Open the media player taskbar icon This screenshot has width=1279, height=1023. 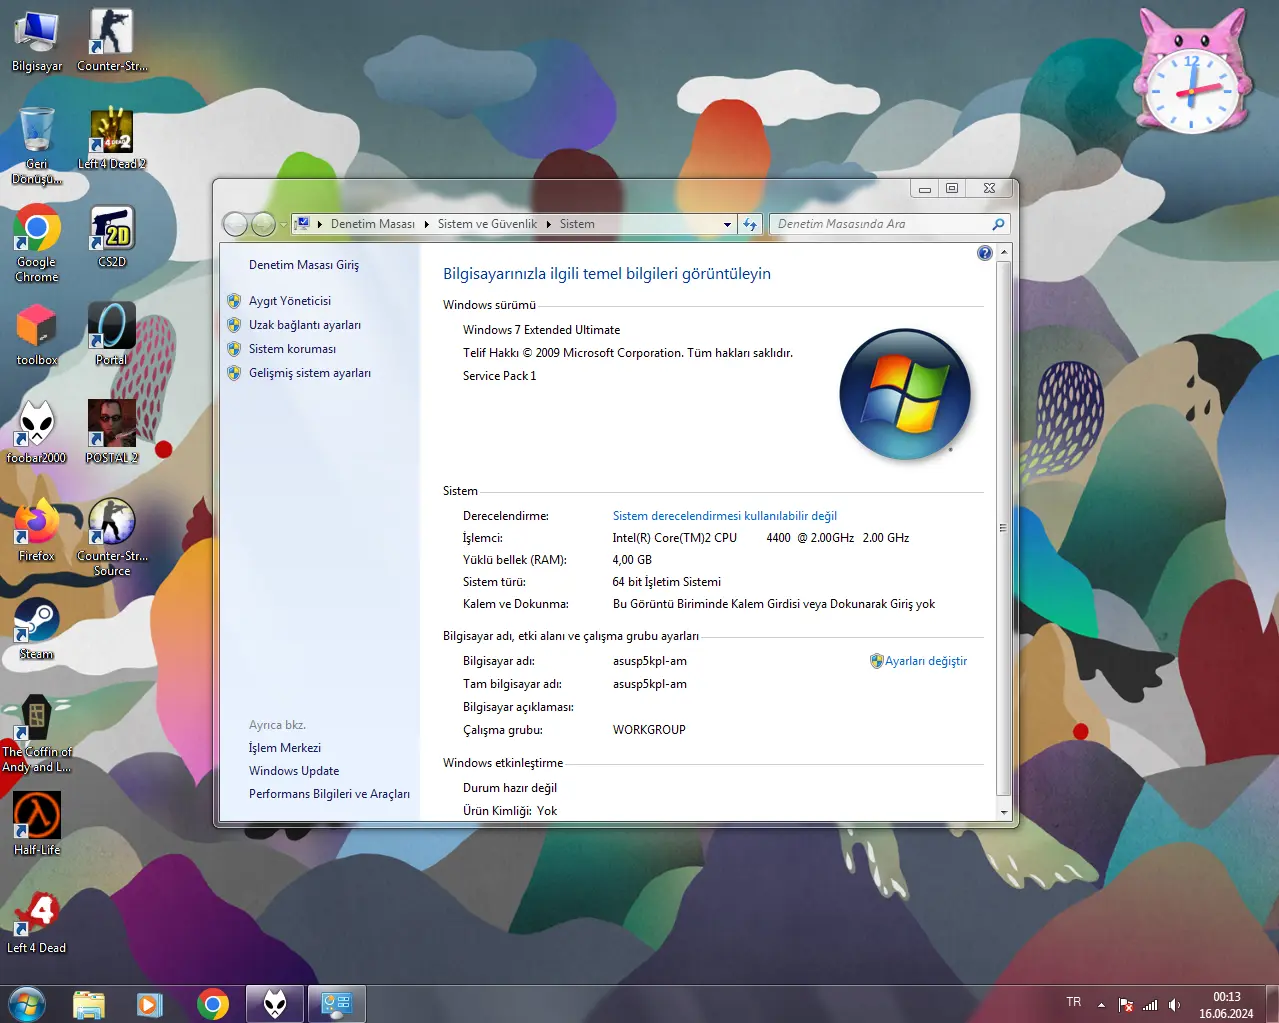(150, 1004)
